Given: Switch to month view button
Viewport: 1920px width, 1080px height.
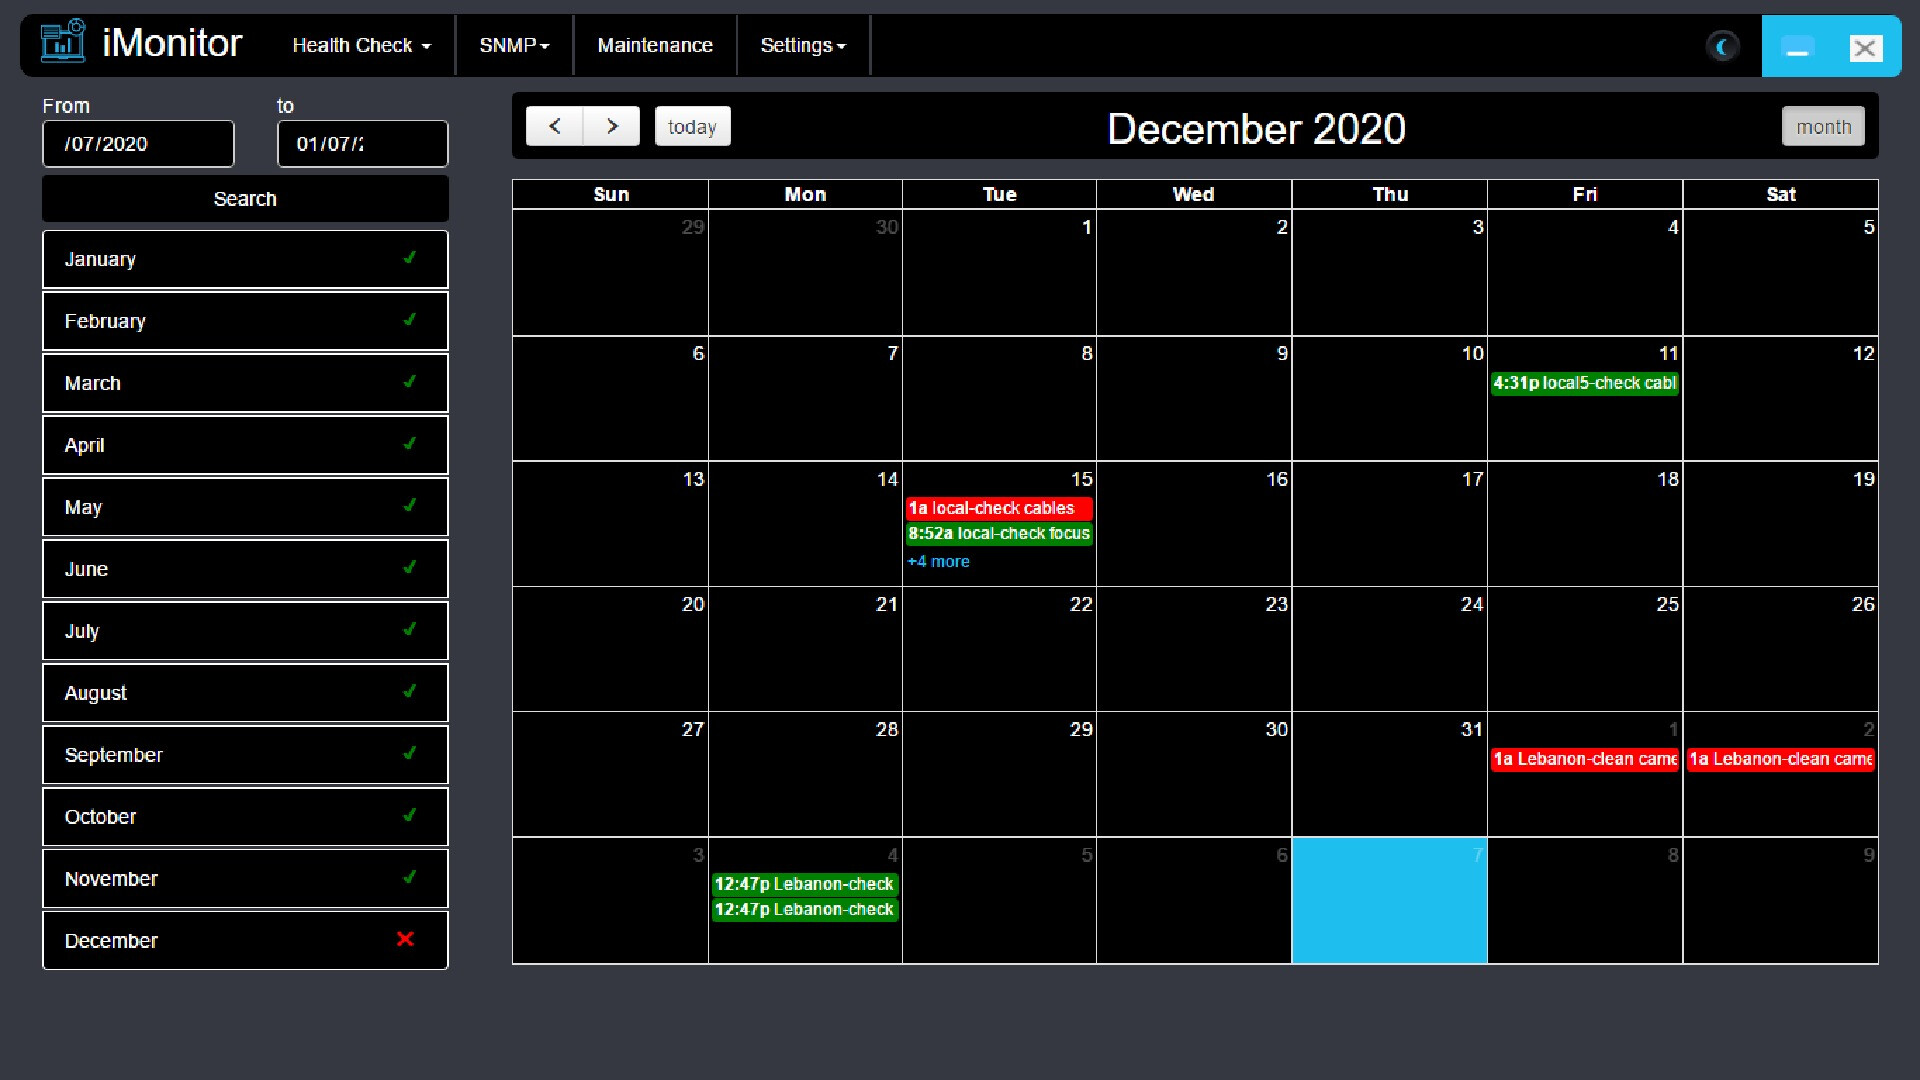Looking at the screenshot, I should [1823, 127].
